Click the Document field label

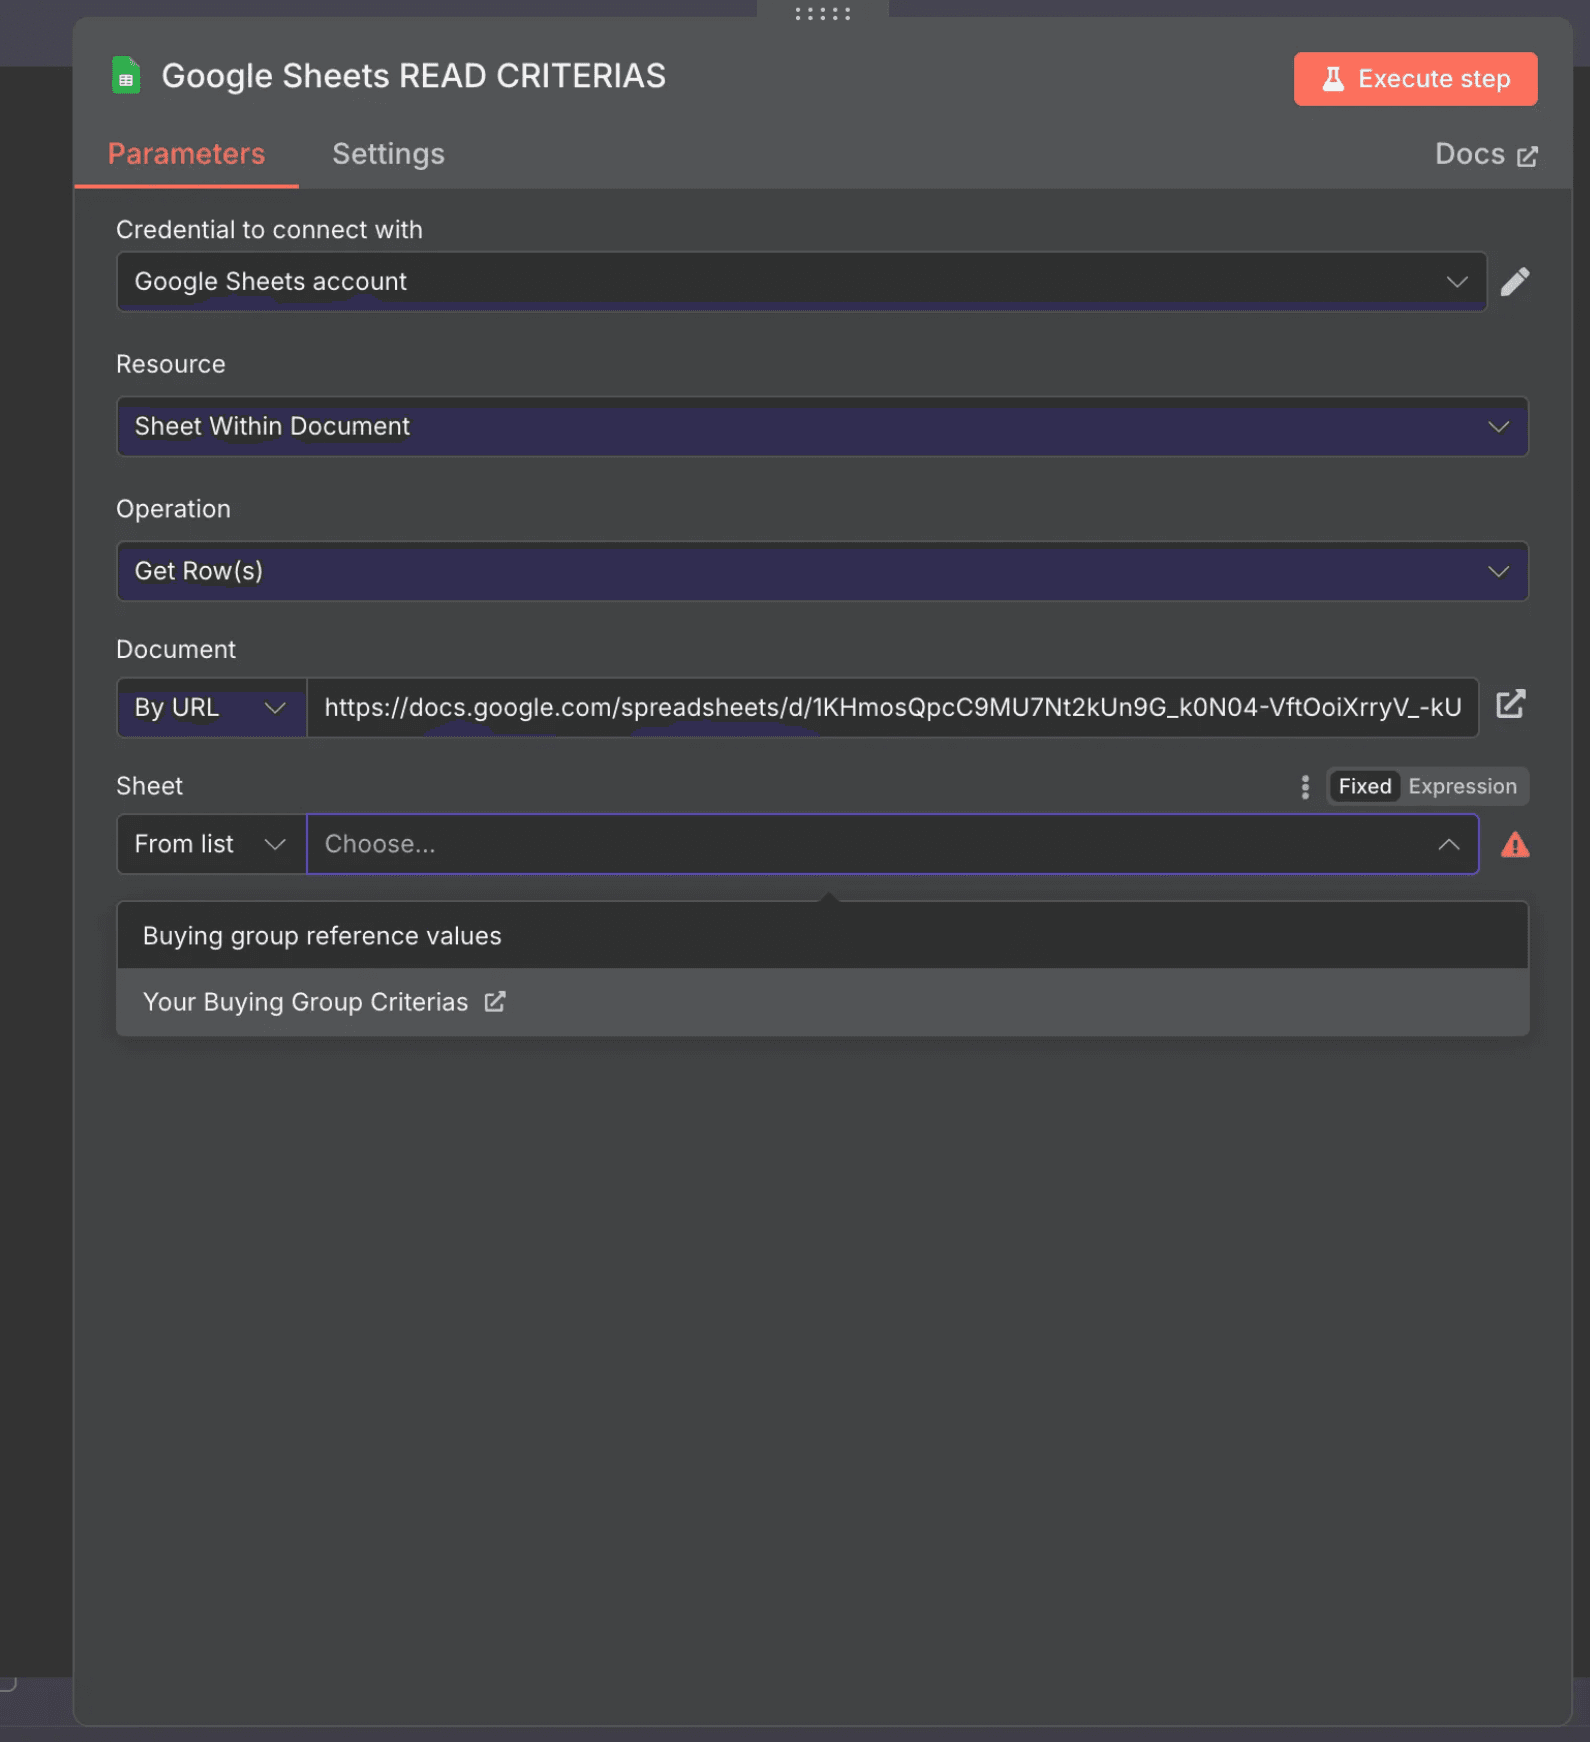tap(176, 649)
